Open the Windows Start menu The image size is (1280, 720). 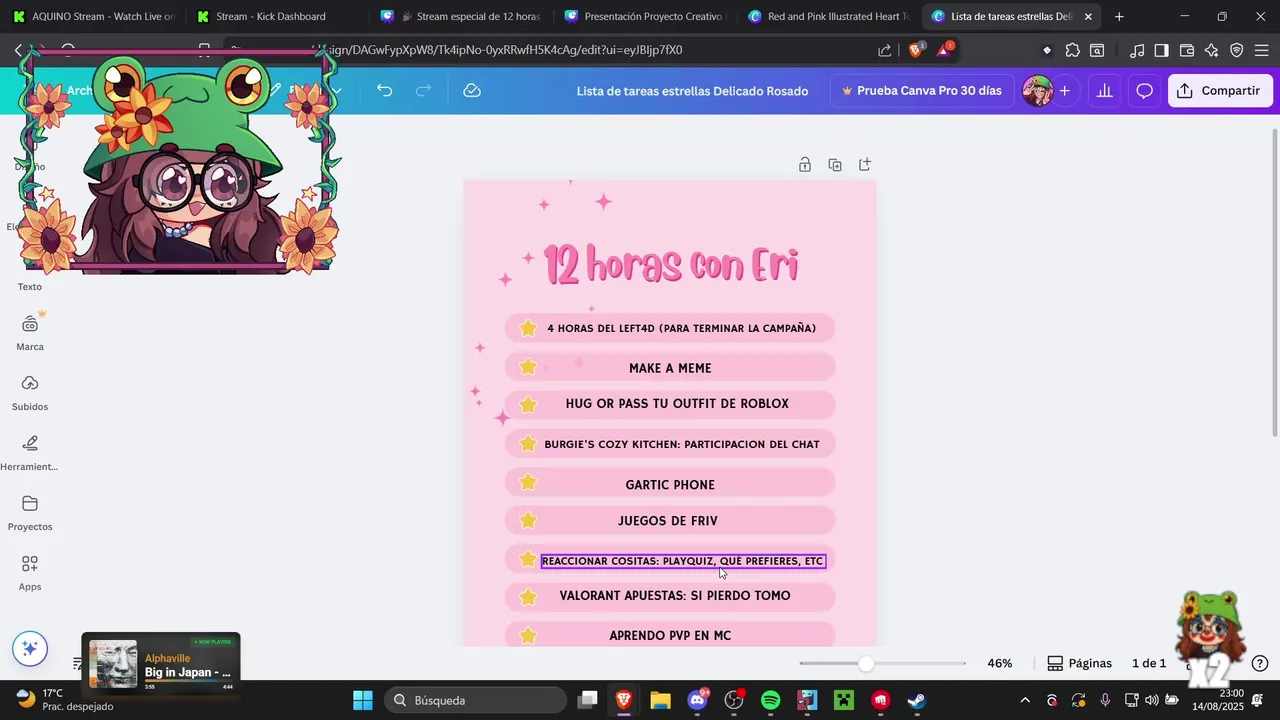click(363, 700)
